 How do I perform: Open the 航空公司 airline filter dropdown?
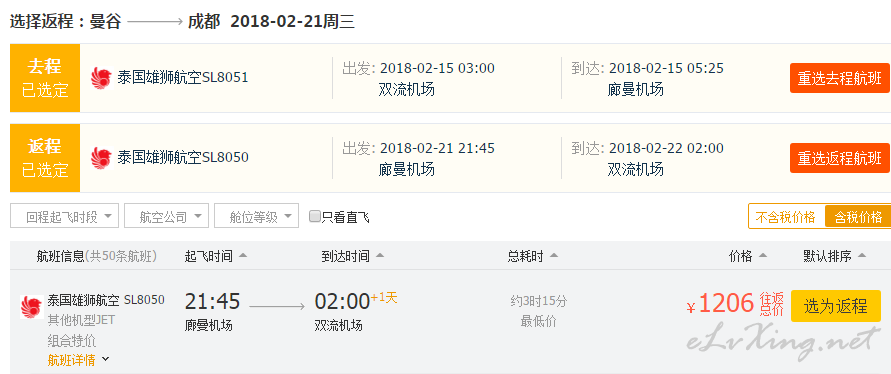point(166,216)
